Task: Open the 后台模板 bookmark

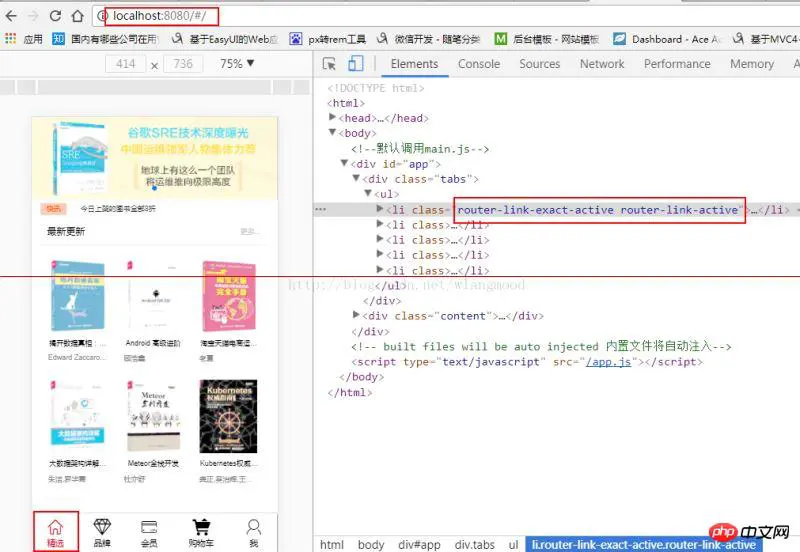Action: [547, 39]
